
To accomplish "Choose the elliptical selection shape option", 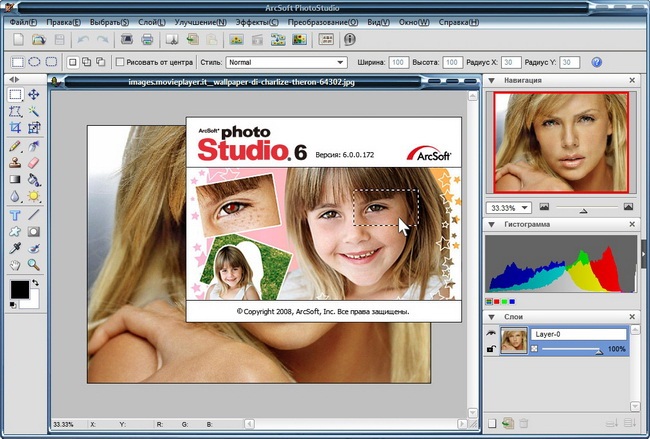I will coord(34,62).
